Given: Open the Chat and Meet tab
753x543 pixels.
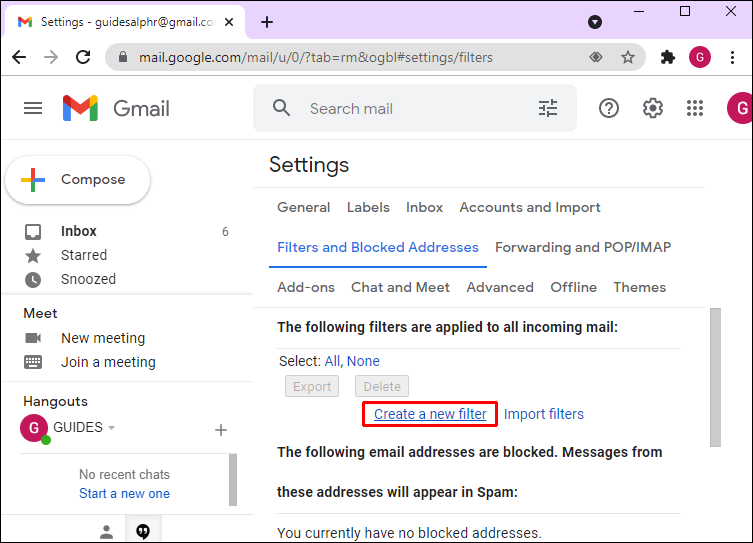Looking at the screenshot, I should click(x=401, y=287).
